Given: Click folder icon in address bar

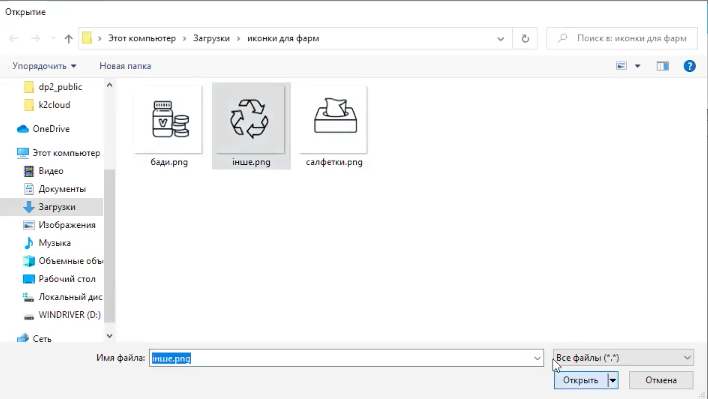Looking at the screenshot, I should pyautogui.click(x=87, y=38).
